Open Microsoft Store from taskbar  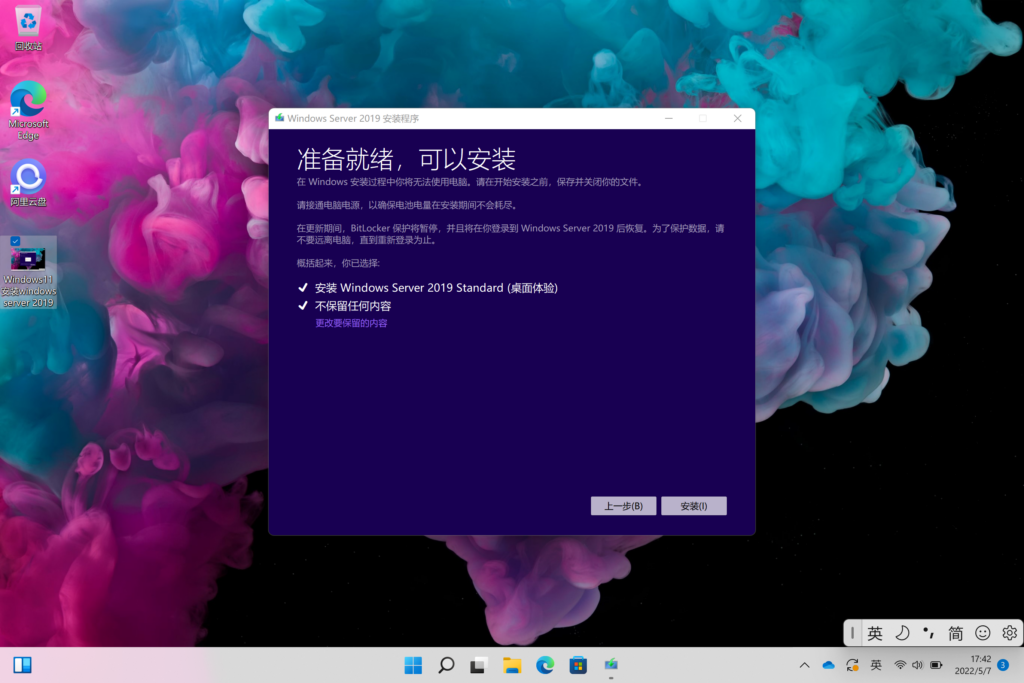577,665
